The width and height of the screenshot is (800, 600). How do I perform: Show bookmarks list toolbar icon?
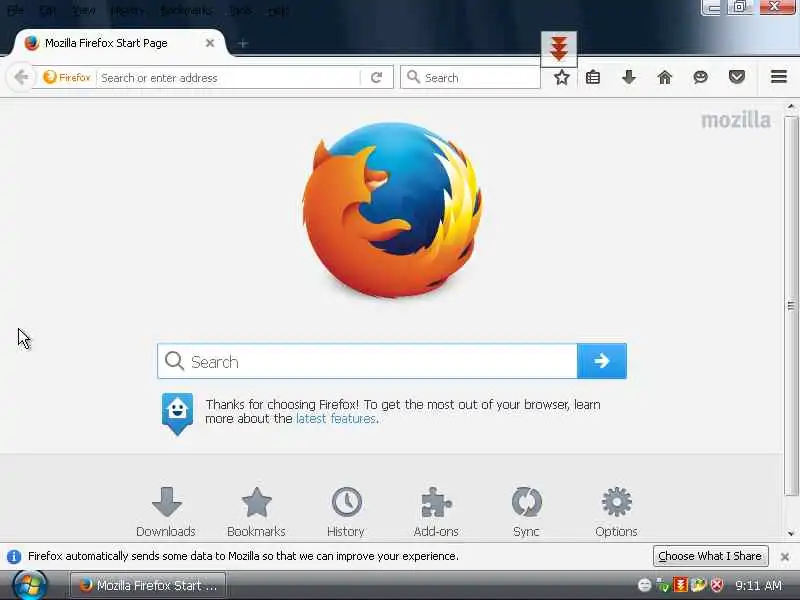[593, 78]
